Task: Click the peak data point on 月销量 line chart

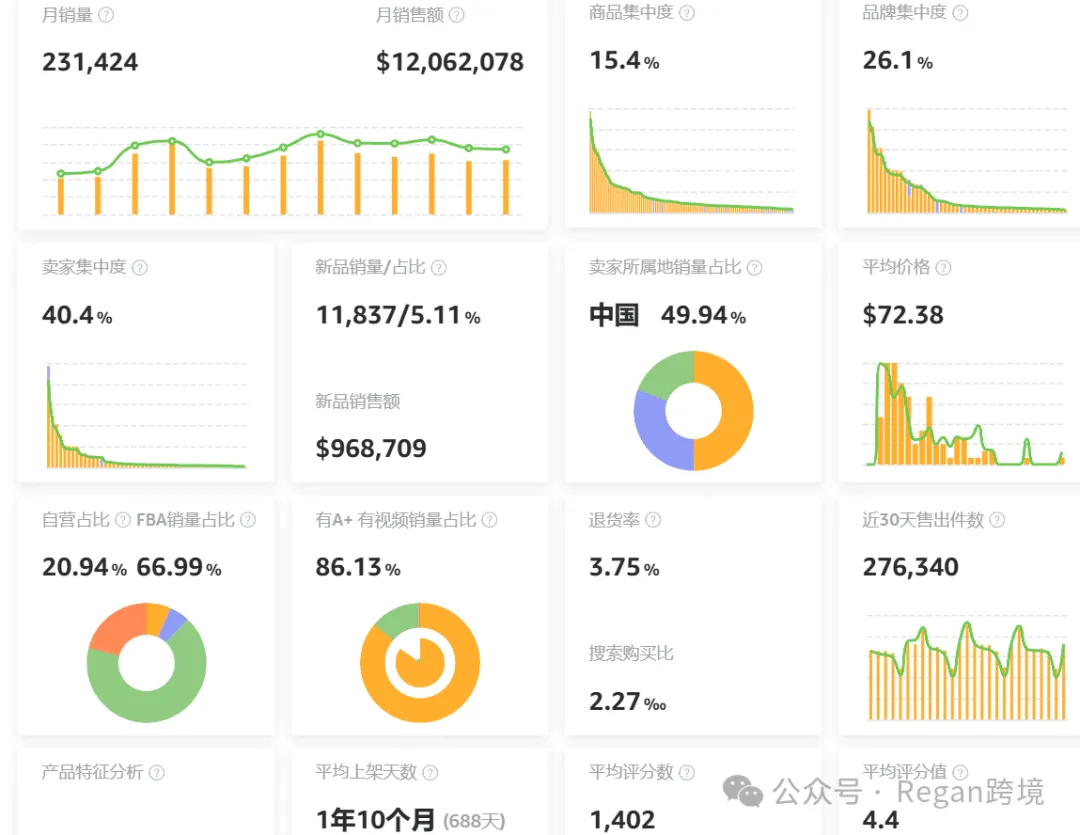Action: tap(320, 134)
